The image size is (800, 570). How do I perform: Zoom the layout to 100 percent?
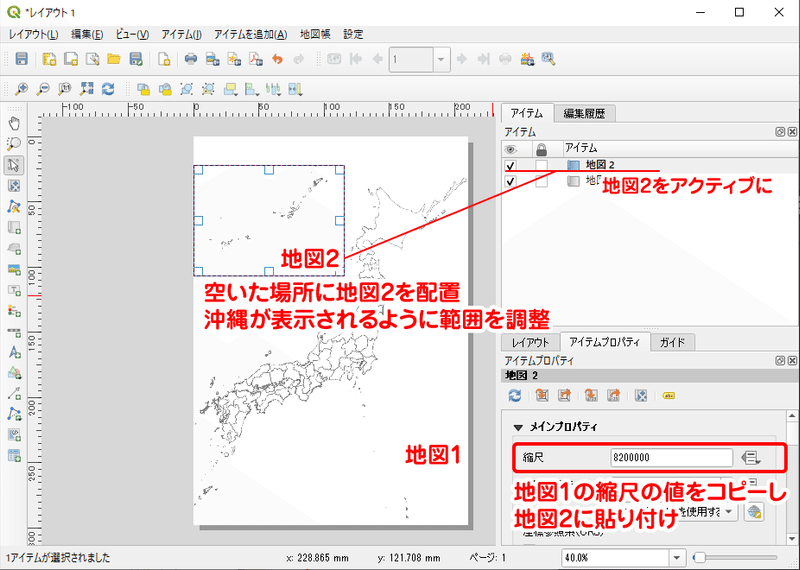(65, 89)
